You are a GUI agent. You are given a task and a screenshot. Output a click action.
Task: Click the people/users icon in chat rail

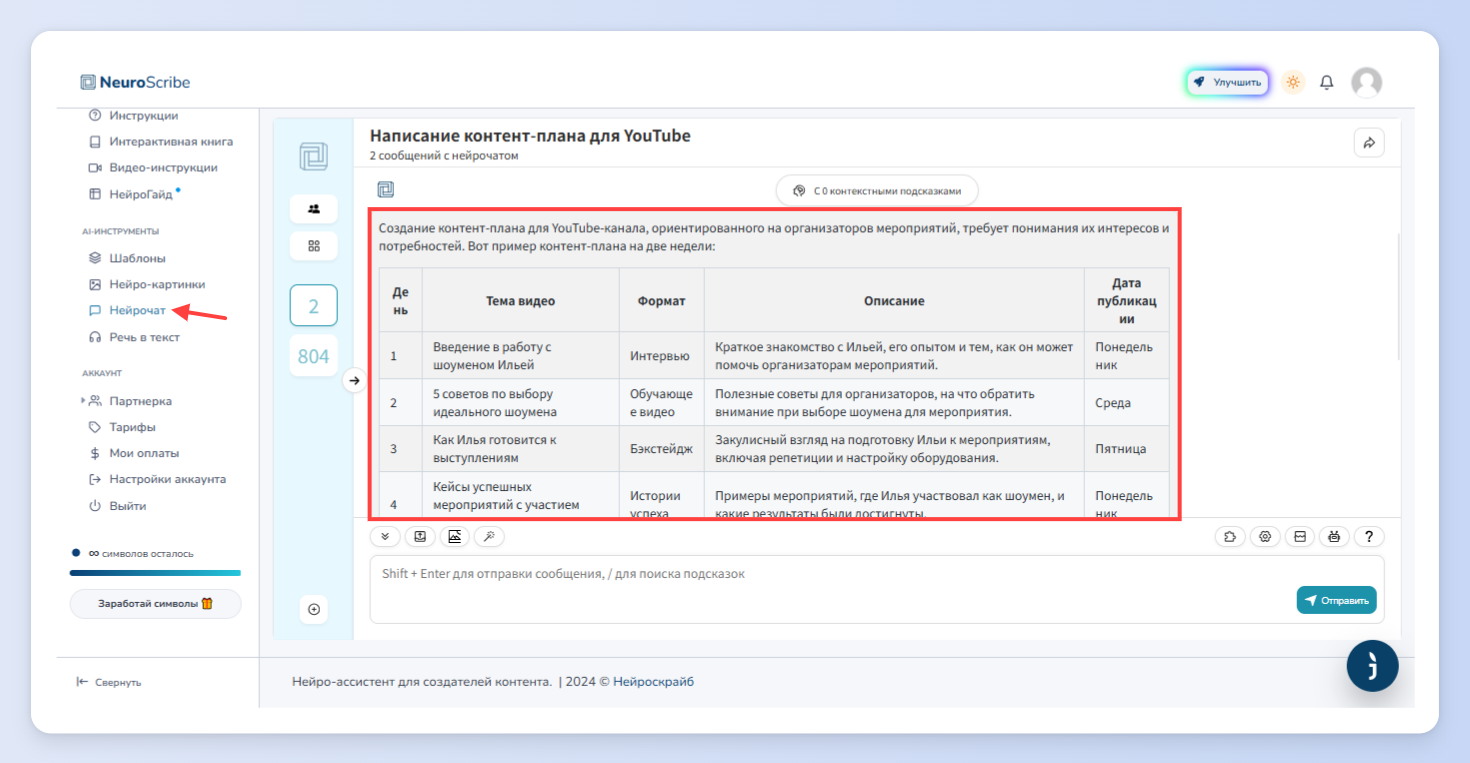pos(313,209)
